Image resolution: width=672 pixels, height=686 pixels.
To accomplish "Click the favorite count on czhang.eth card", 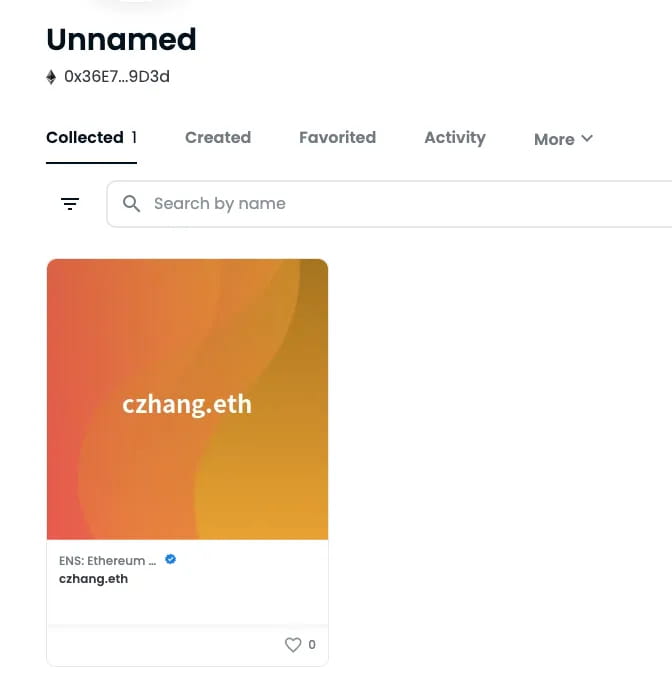I will [x=312, y=645].
